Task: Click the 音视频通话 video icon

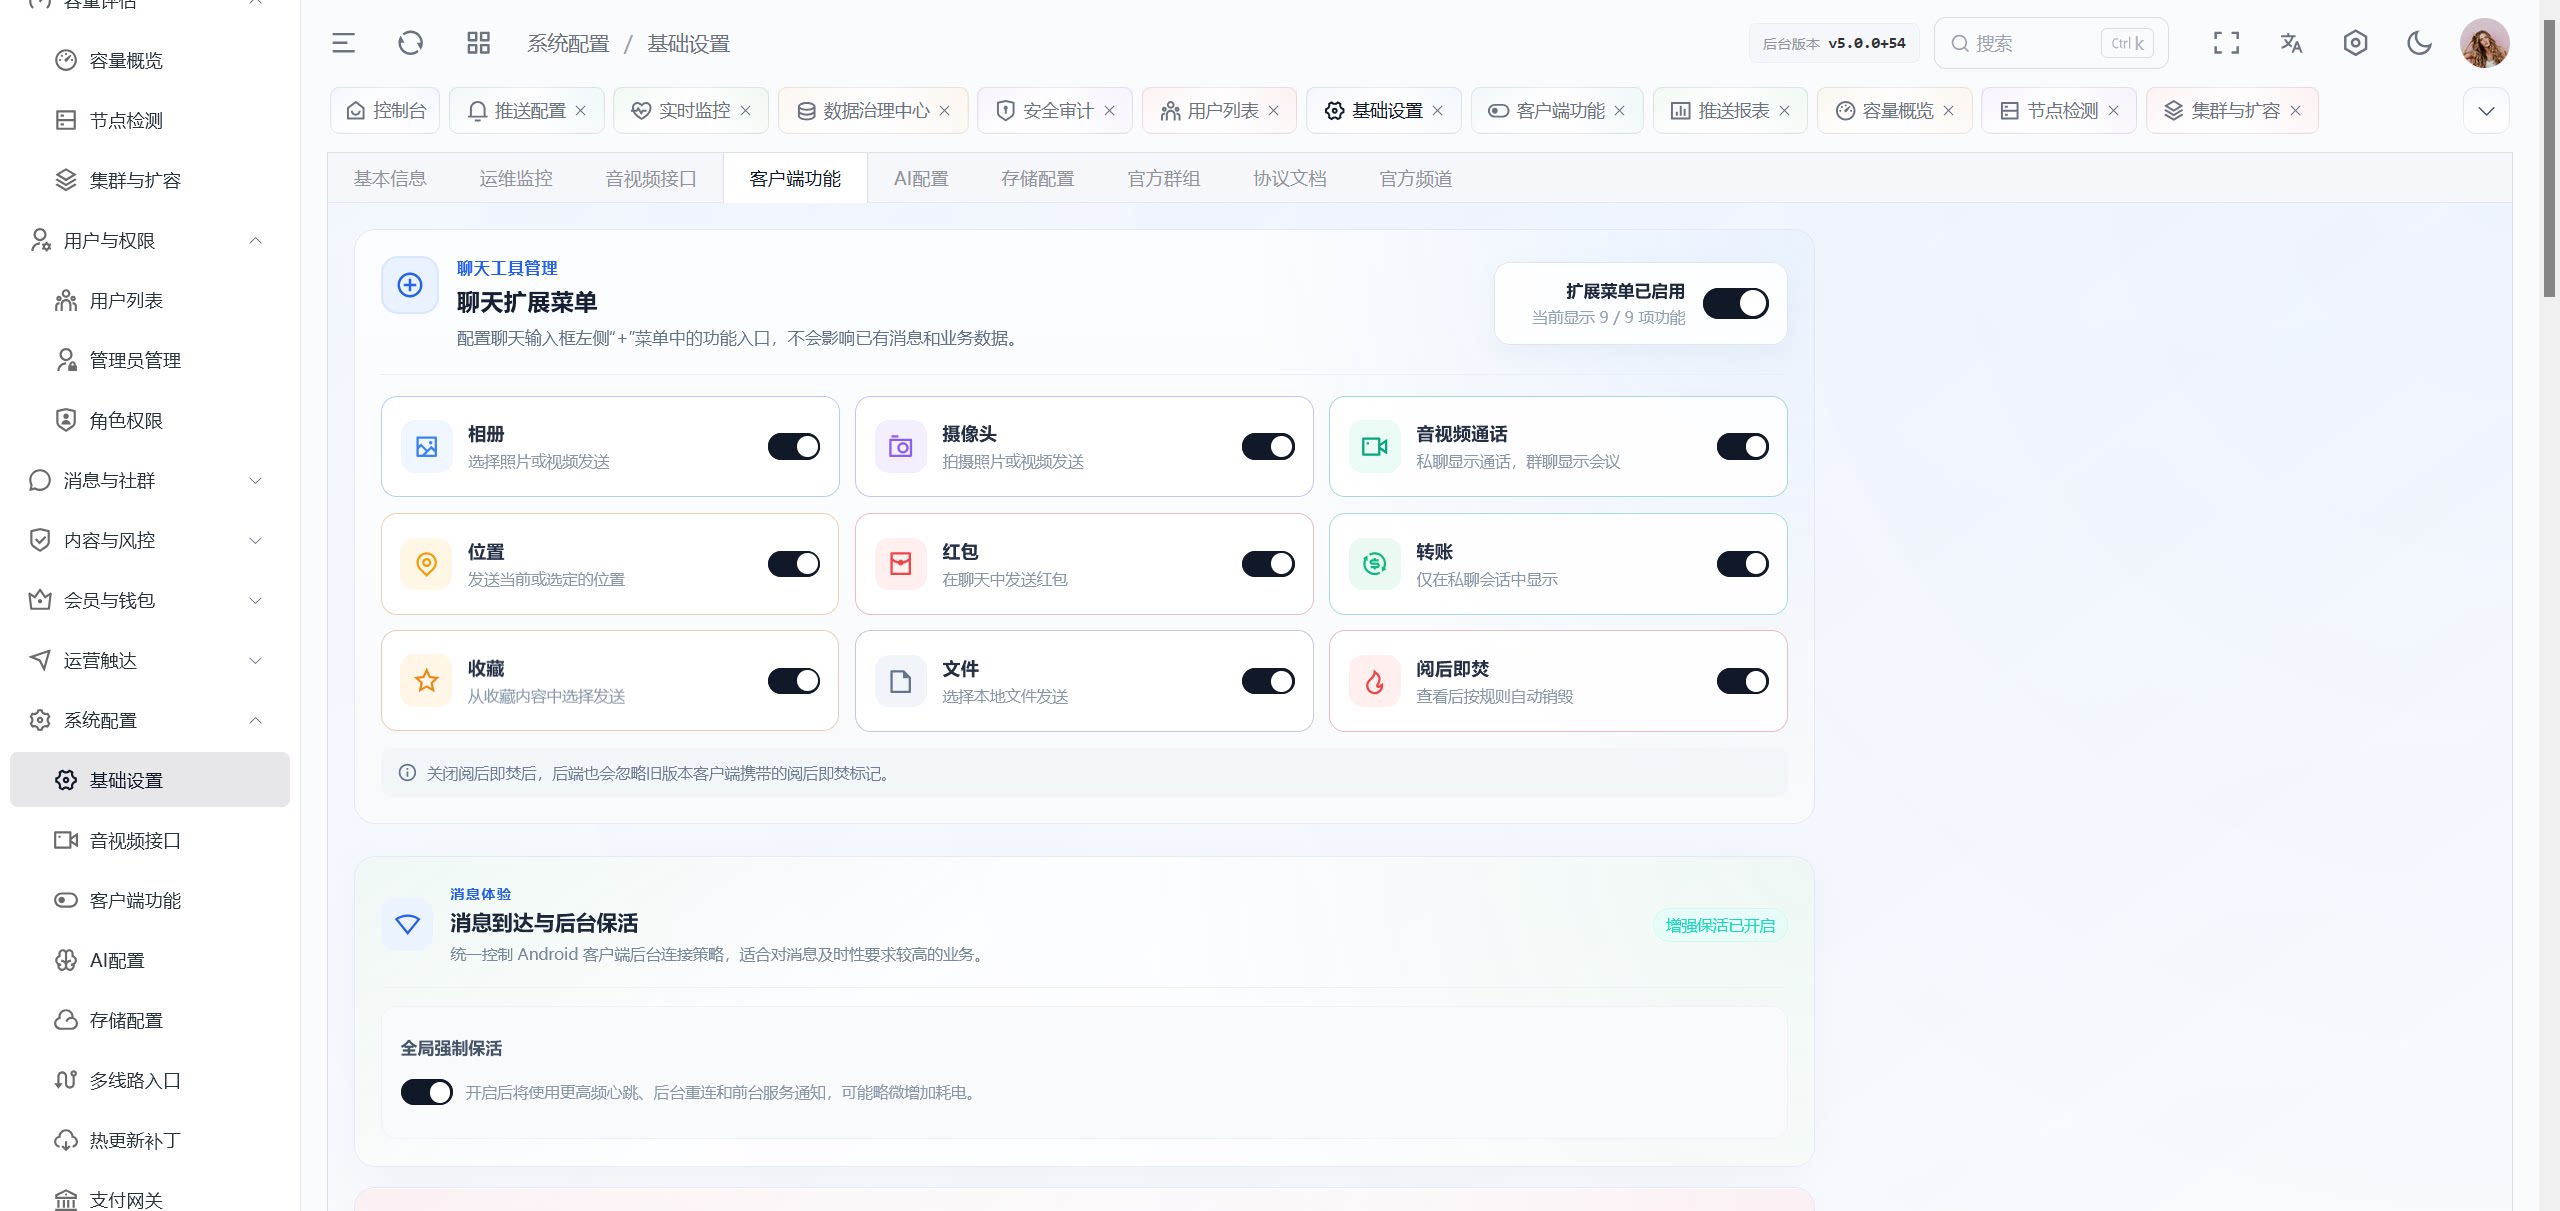Action: coord(1375,446)
